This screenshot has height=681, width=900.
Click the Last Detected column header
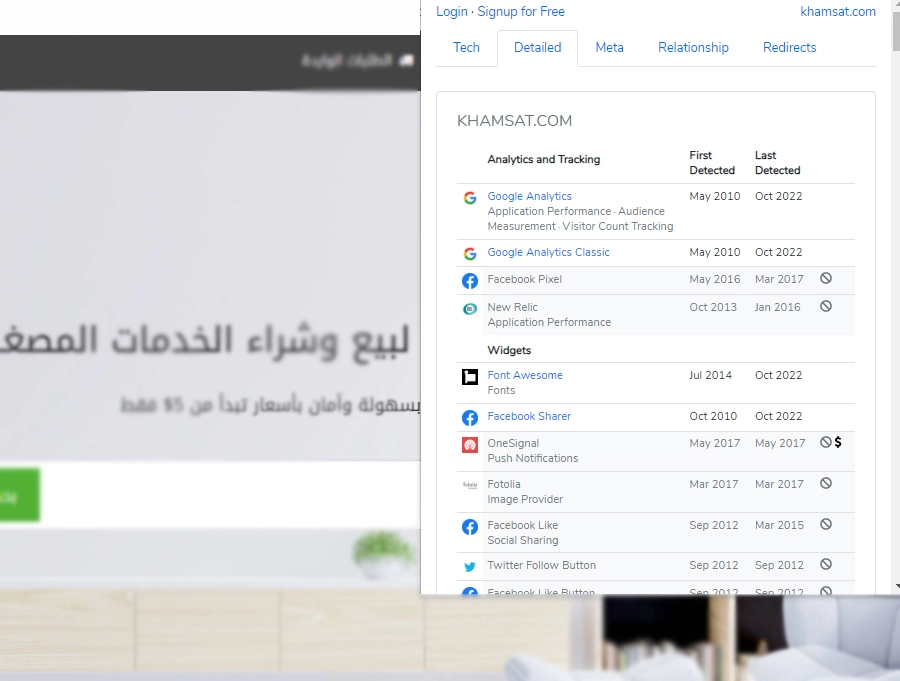pyautogui.click(x=777, y=163)
